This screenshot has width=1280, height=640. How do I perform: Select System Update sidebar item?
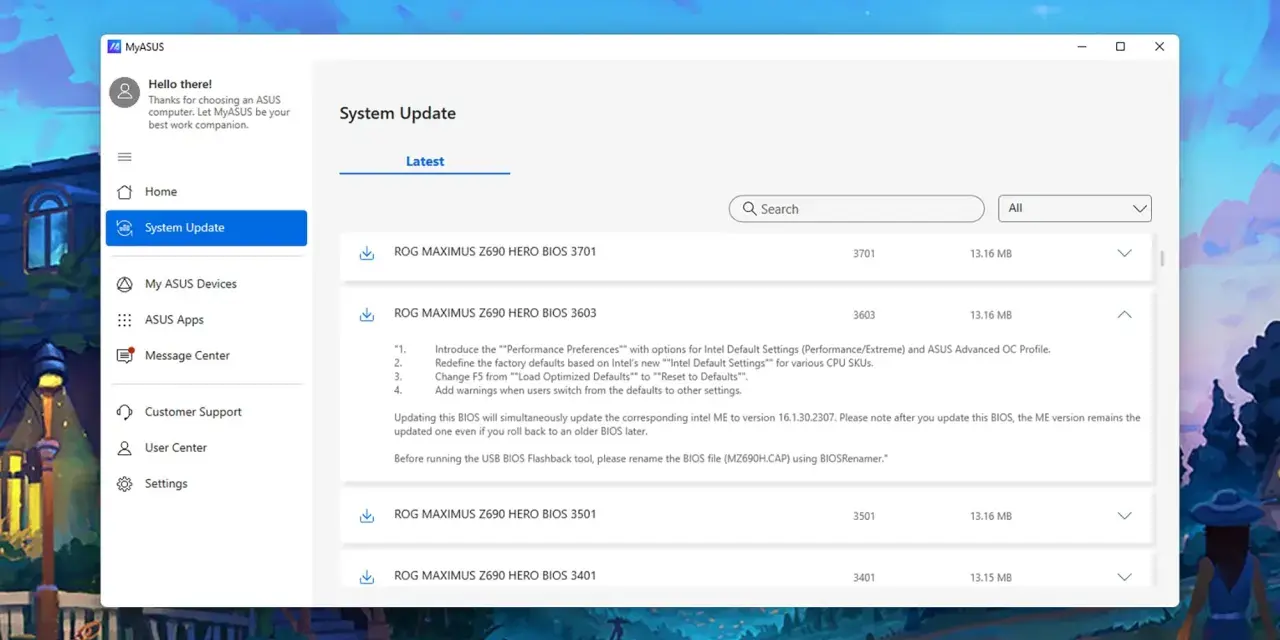pos(206,228)
